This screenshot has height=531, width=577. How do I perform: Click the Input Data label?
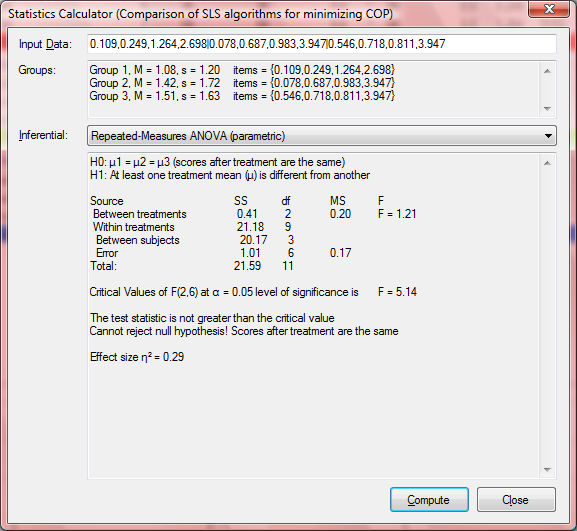coord(45,44)
